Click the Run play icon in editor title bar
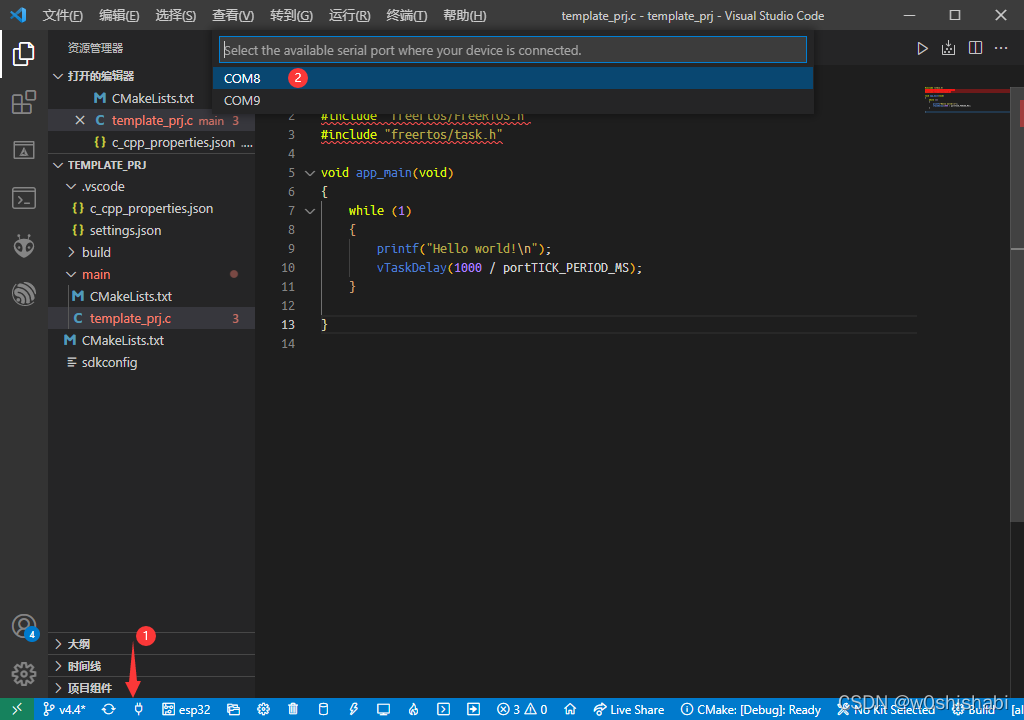Screen dimensions: 1024x720 click(922, 48)
